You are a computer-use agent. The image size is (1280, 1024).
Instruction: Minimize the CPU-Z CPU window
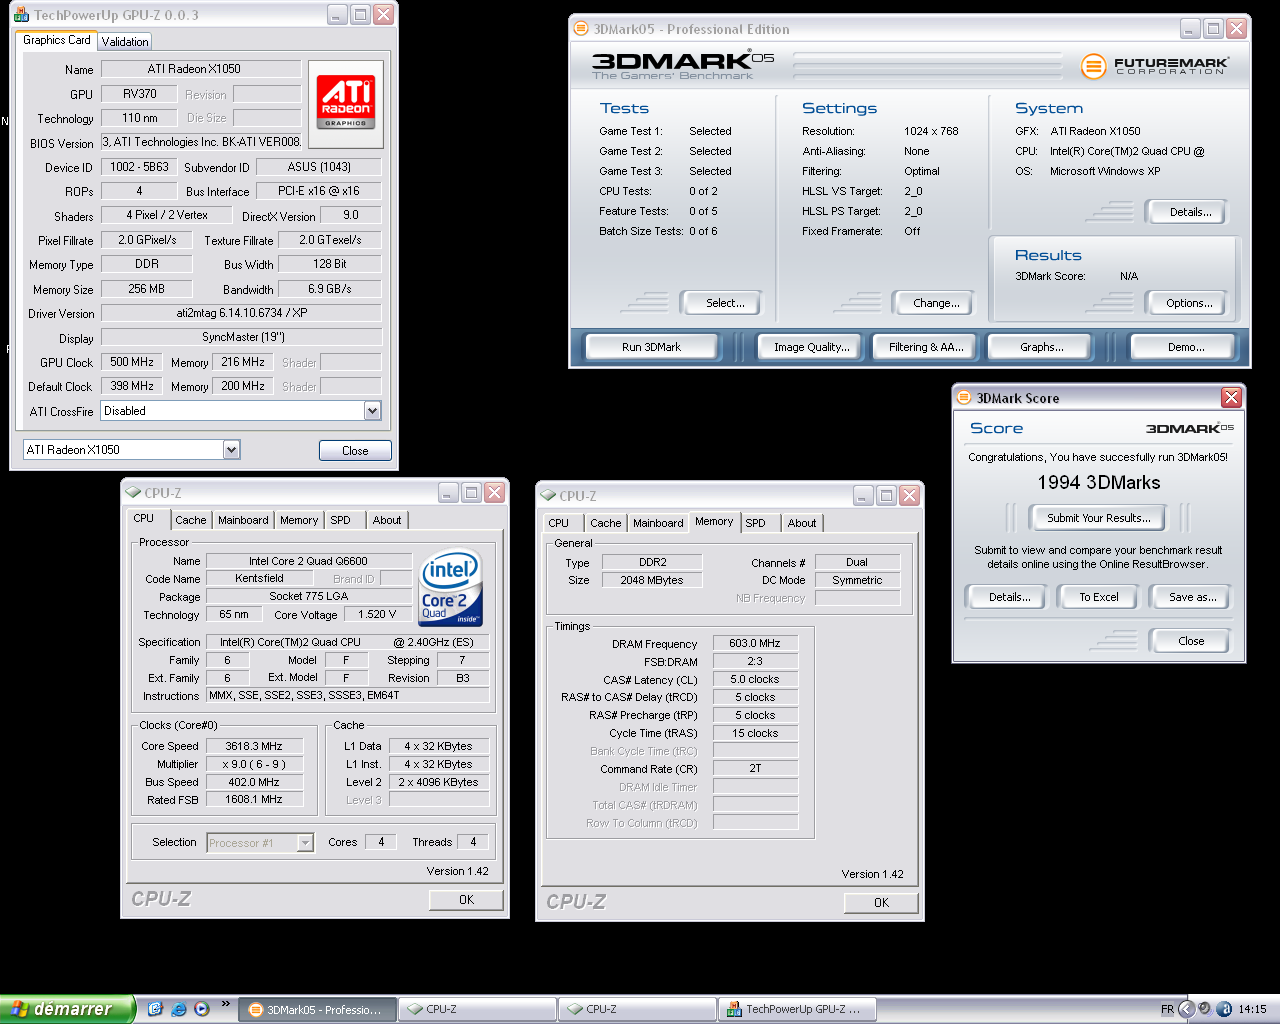(x=448, y=493)
